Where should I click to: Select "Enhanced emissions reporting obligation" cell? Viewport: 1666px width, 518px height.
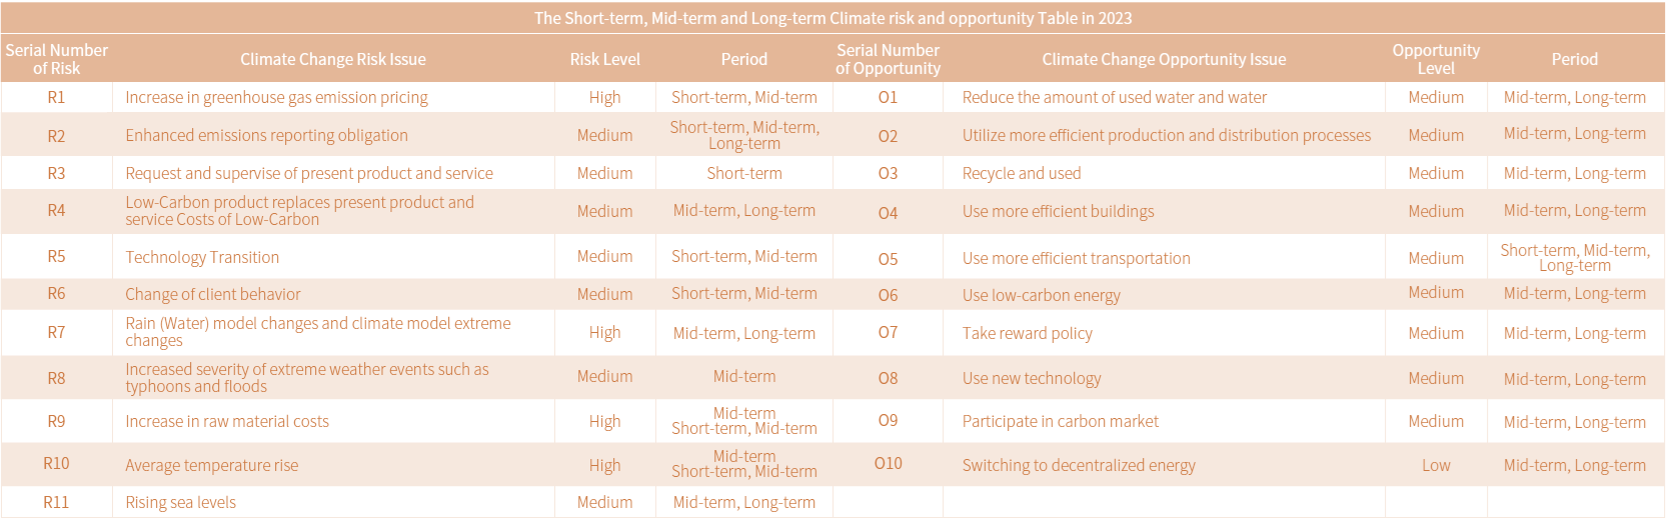tap(266, 135)
